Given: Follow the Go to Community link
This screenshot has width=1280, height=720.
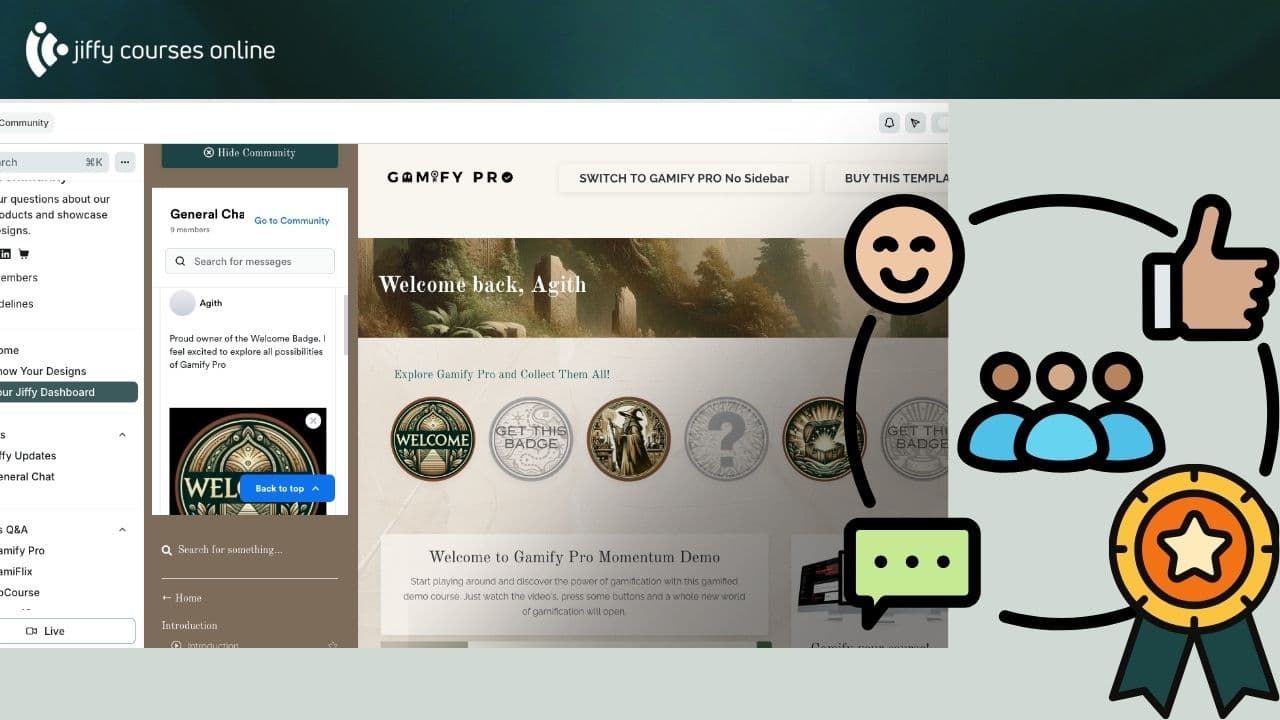Looking at the screenshot, I should click(x=291, y=221).
